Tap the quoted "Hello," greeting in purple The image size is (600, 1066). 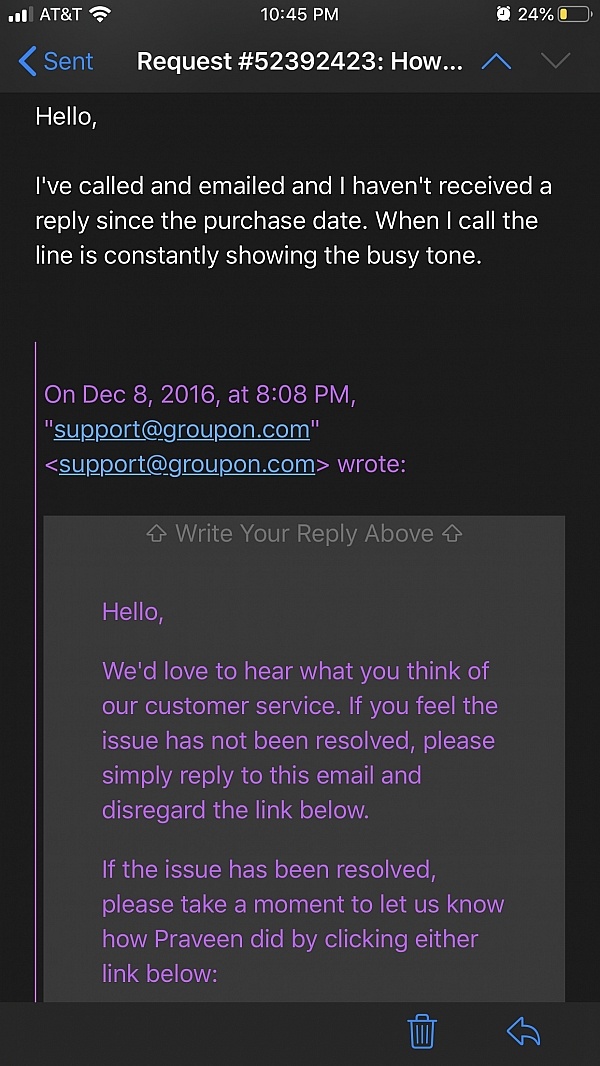click(133, 612)
